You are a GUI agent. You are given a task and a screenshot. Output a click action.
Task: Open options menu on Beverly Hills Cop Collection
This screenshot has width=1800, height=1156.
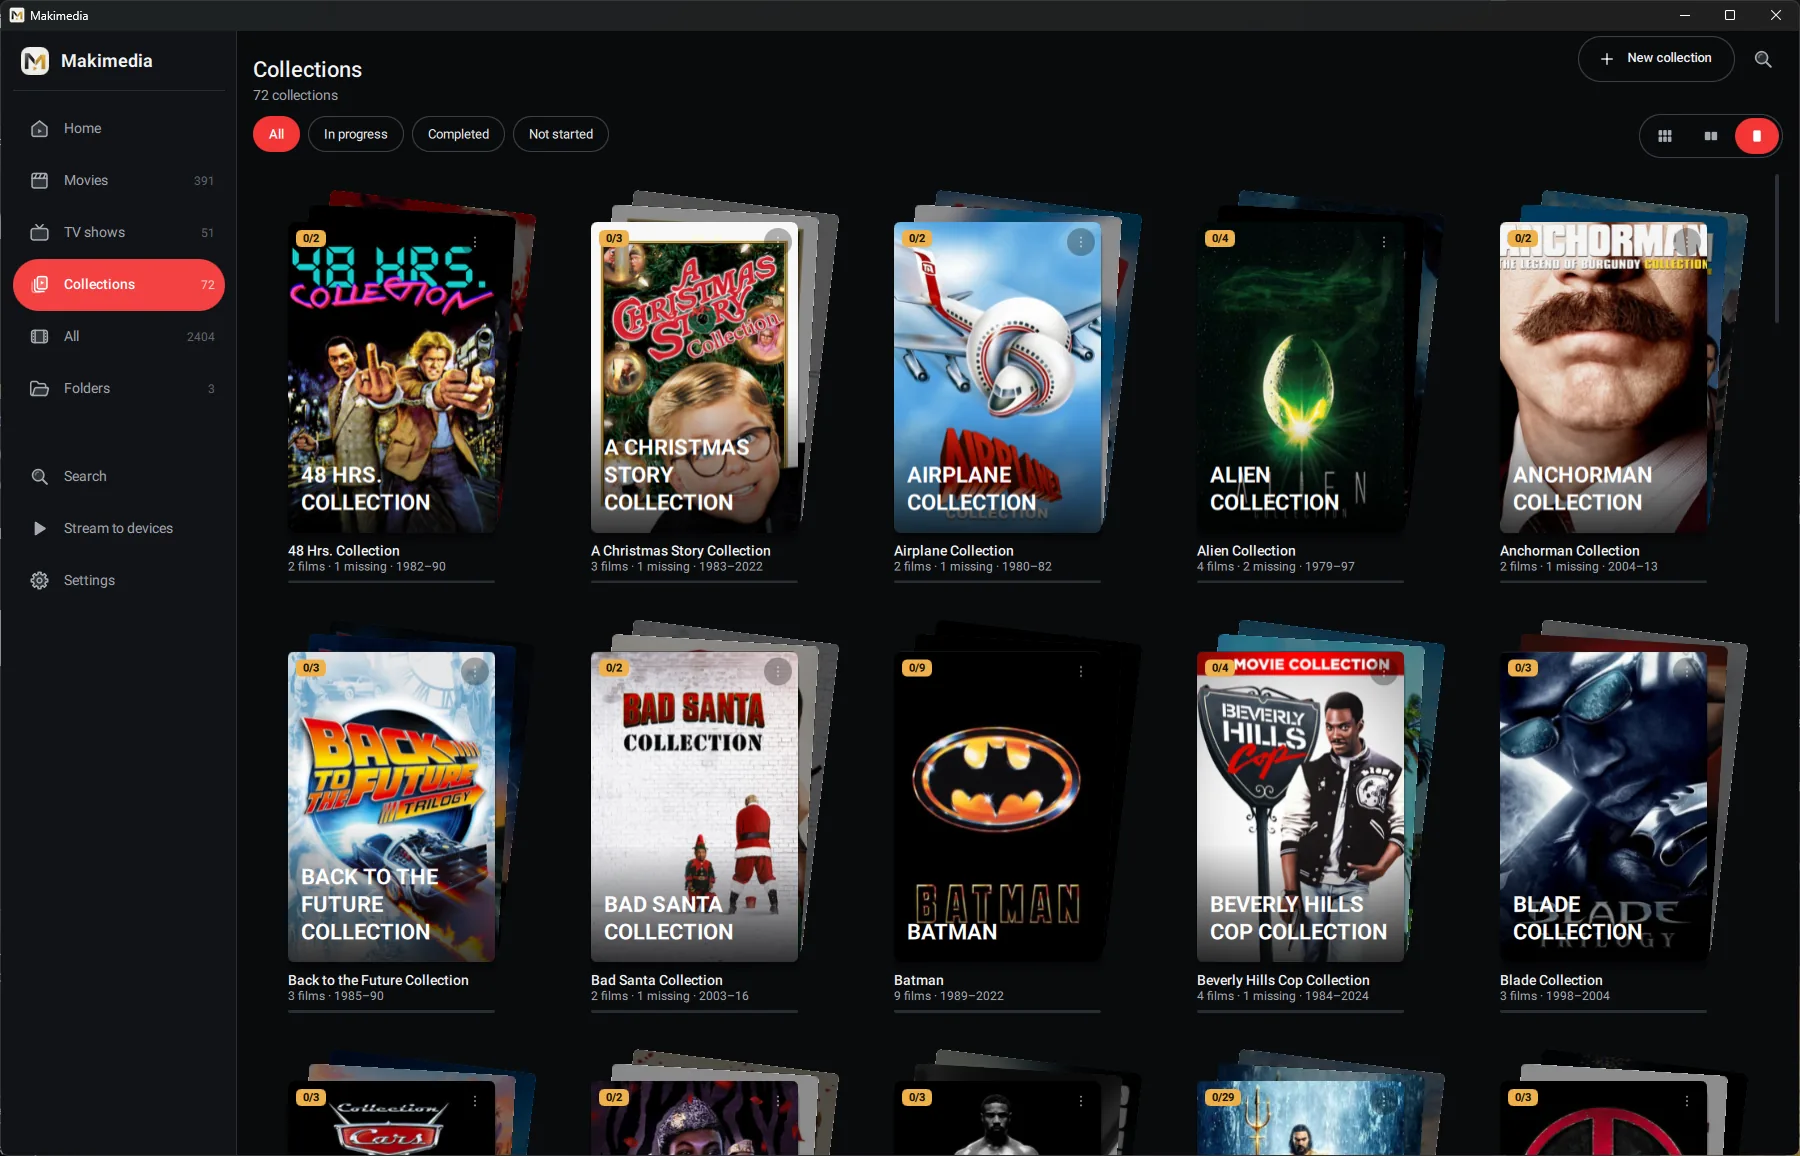coord(1384,672)
